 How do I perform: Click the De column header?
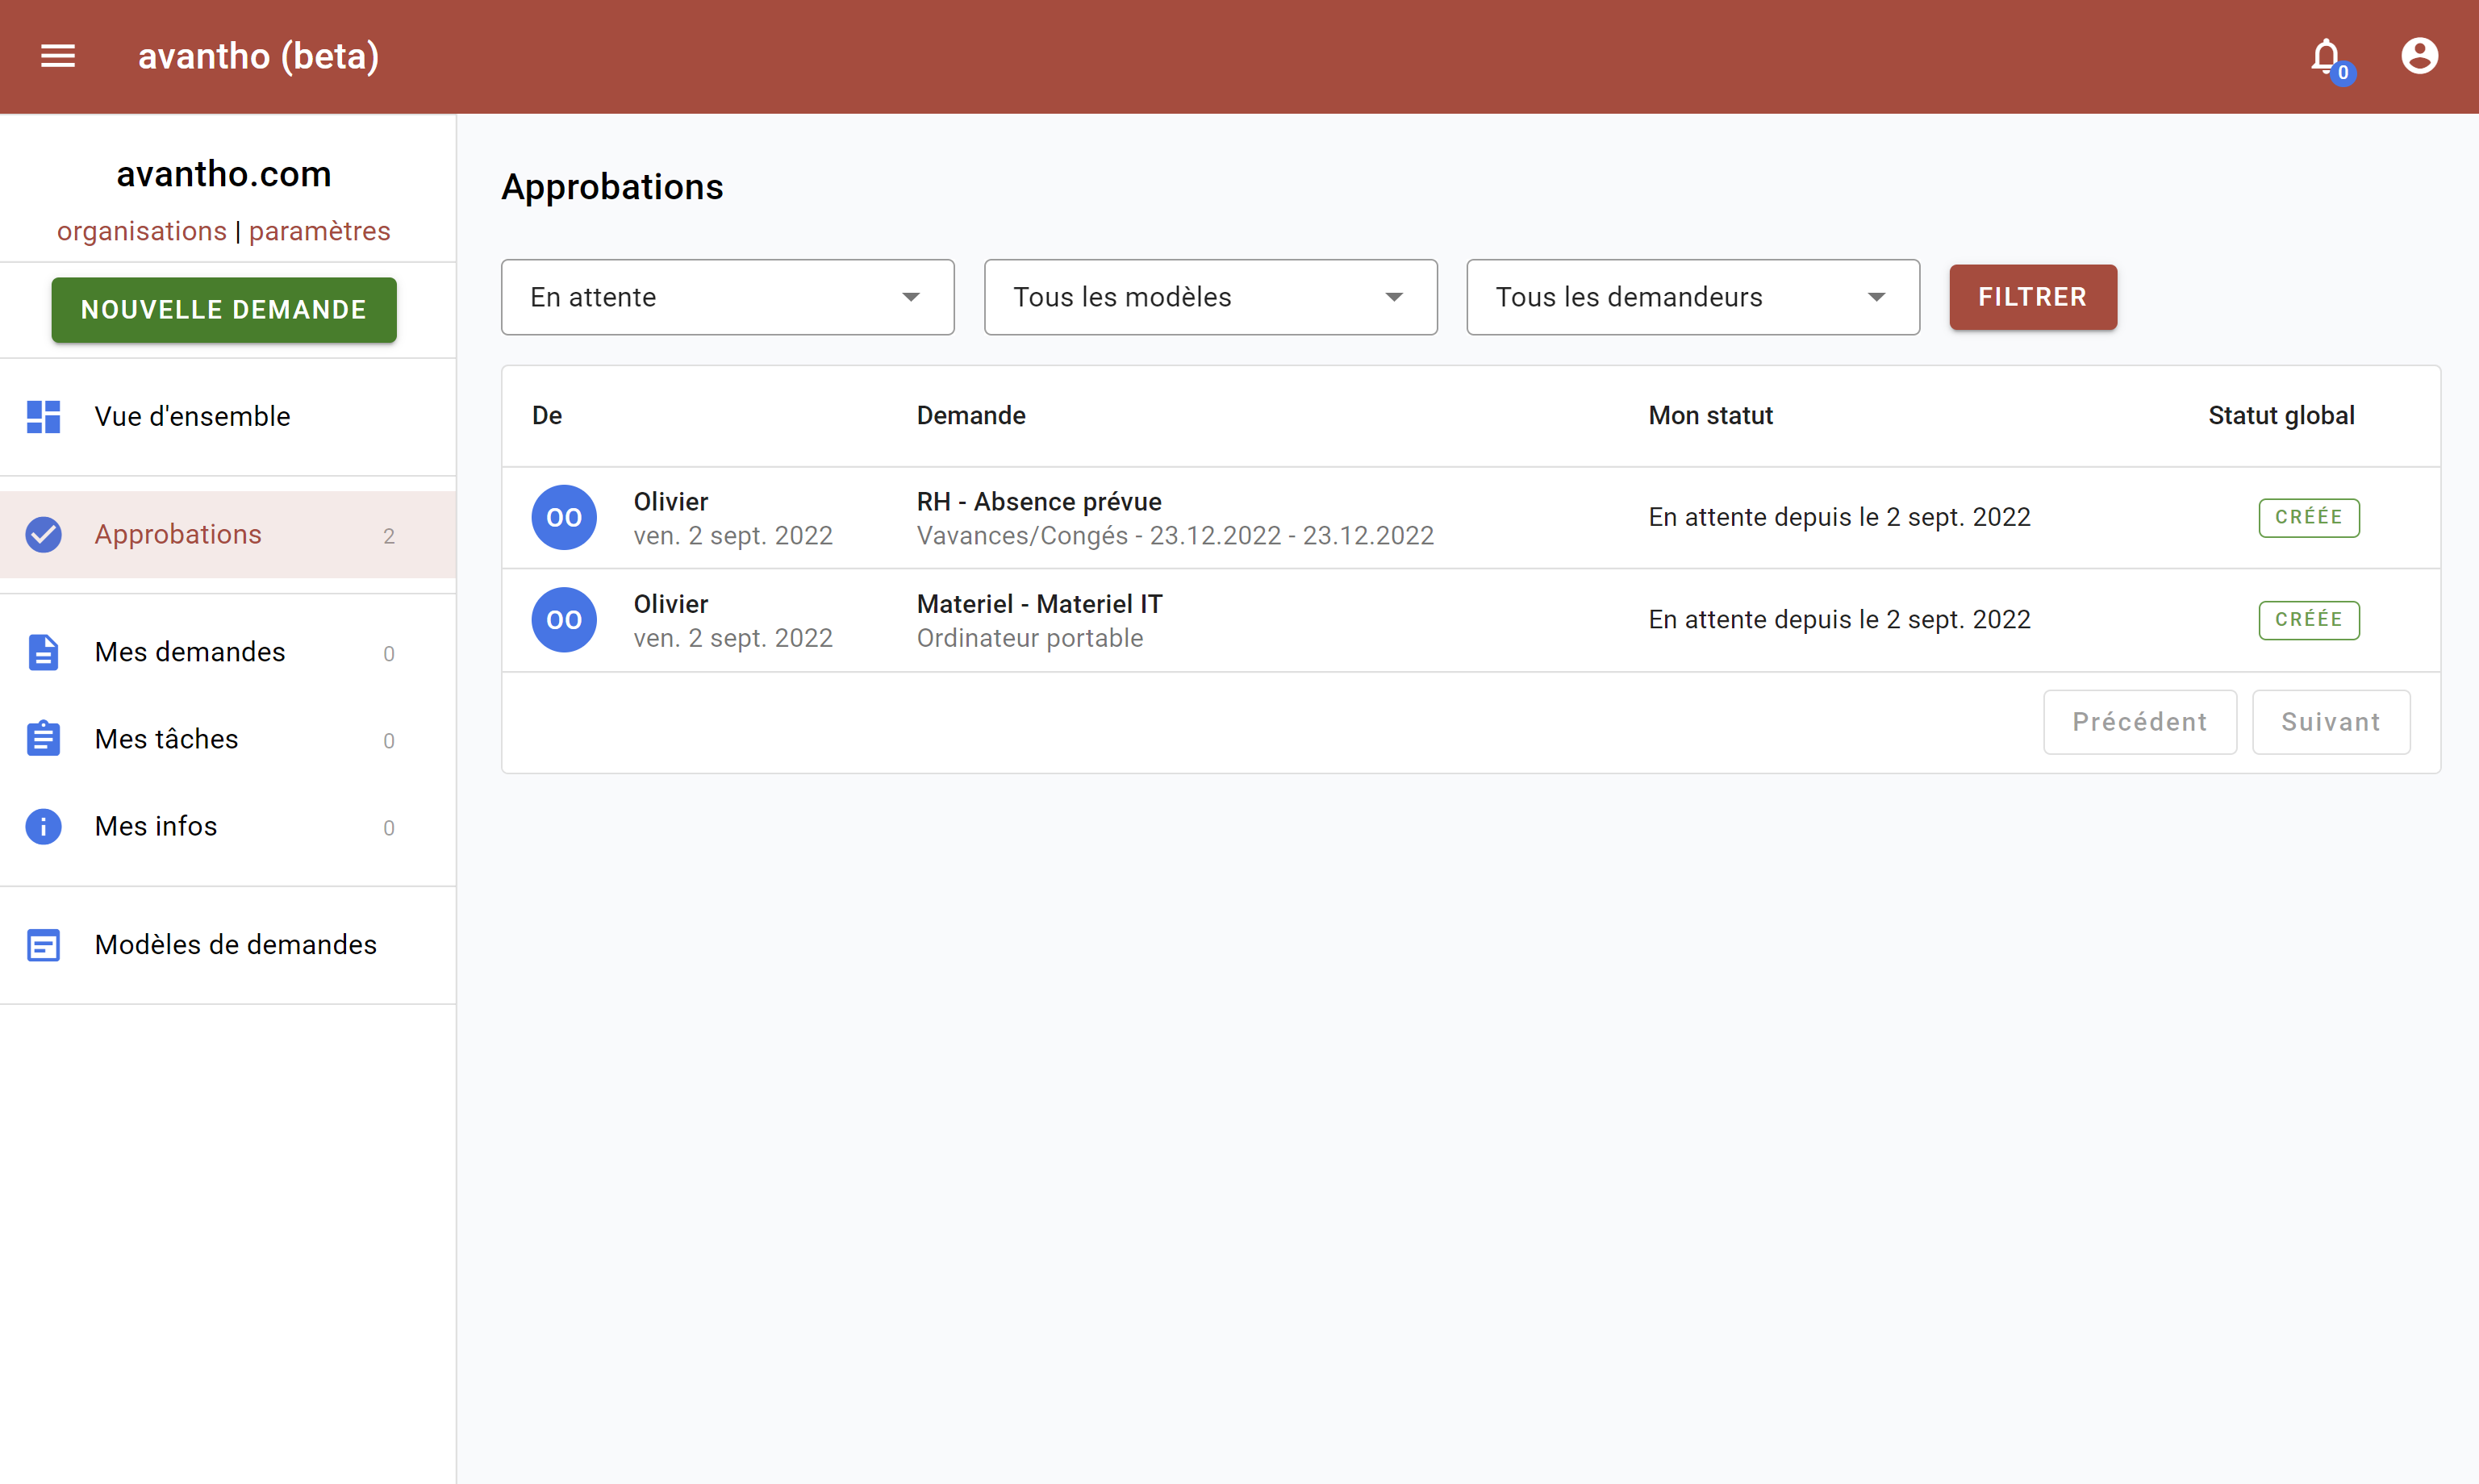547,416
